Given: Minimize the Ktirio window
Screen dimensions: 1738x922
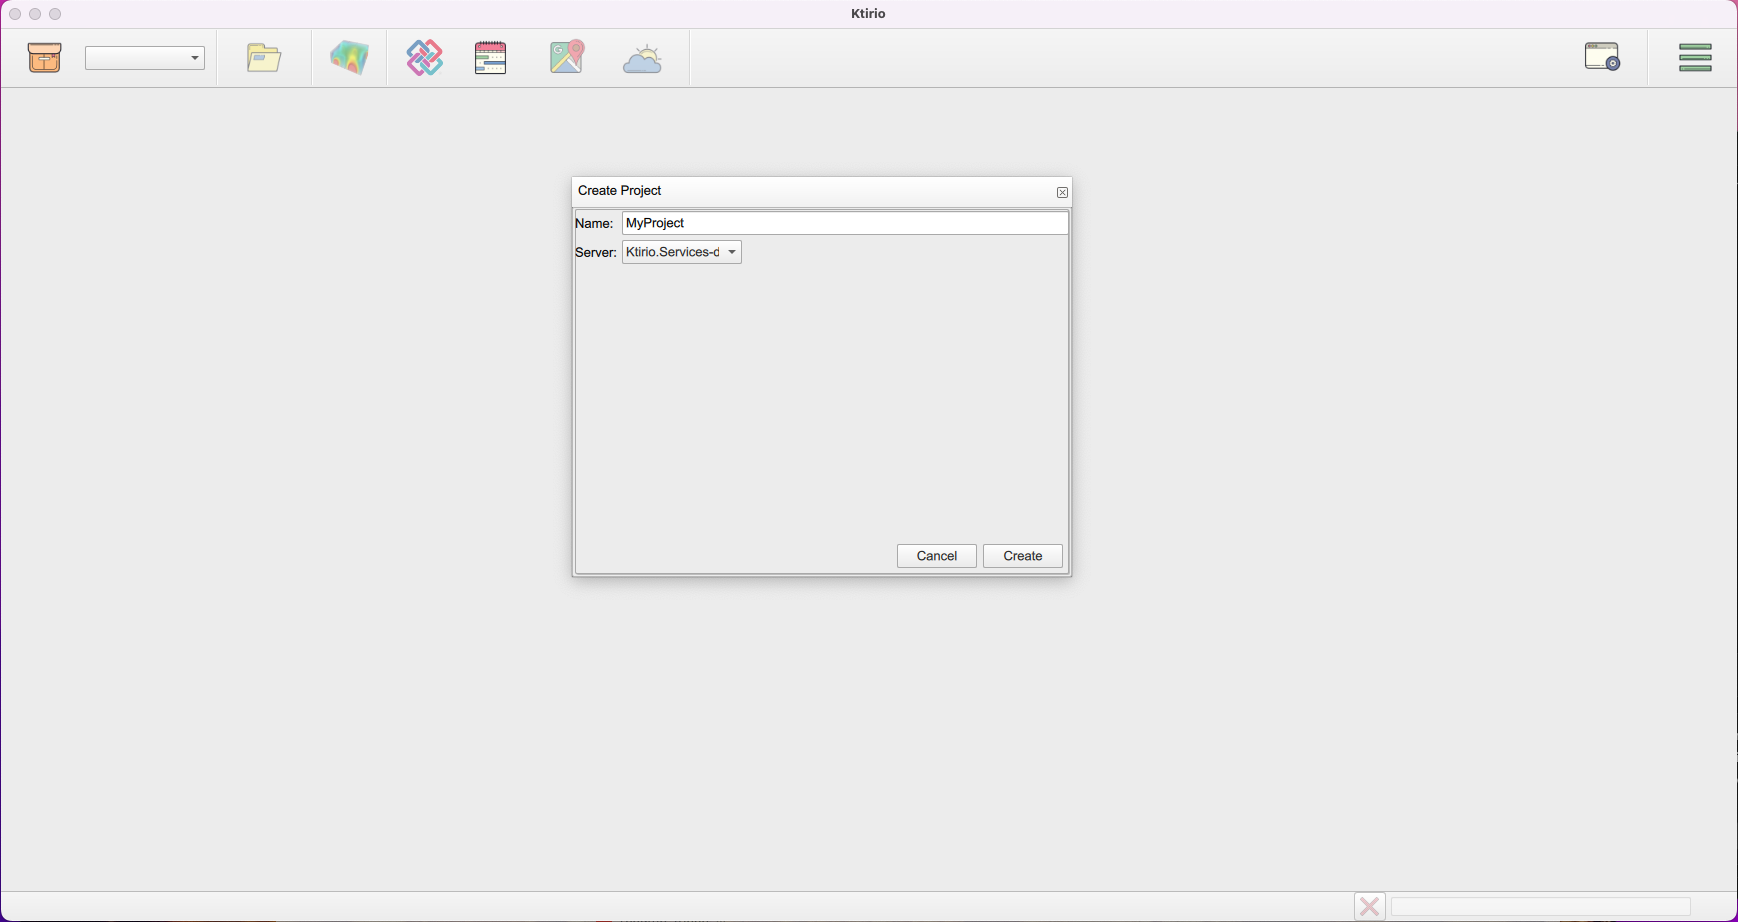Looking at the screenshot, I should coord(35,14).
